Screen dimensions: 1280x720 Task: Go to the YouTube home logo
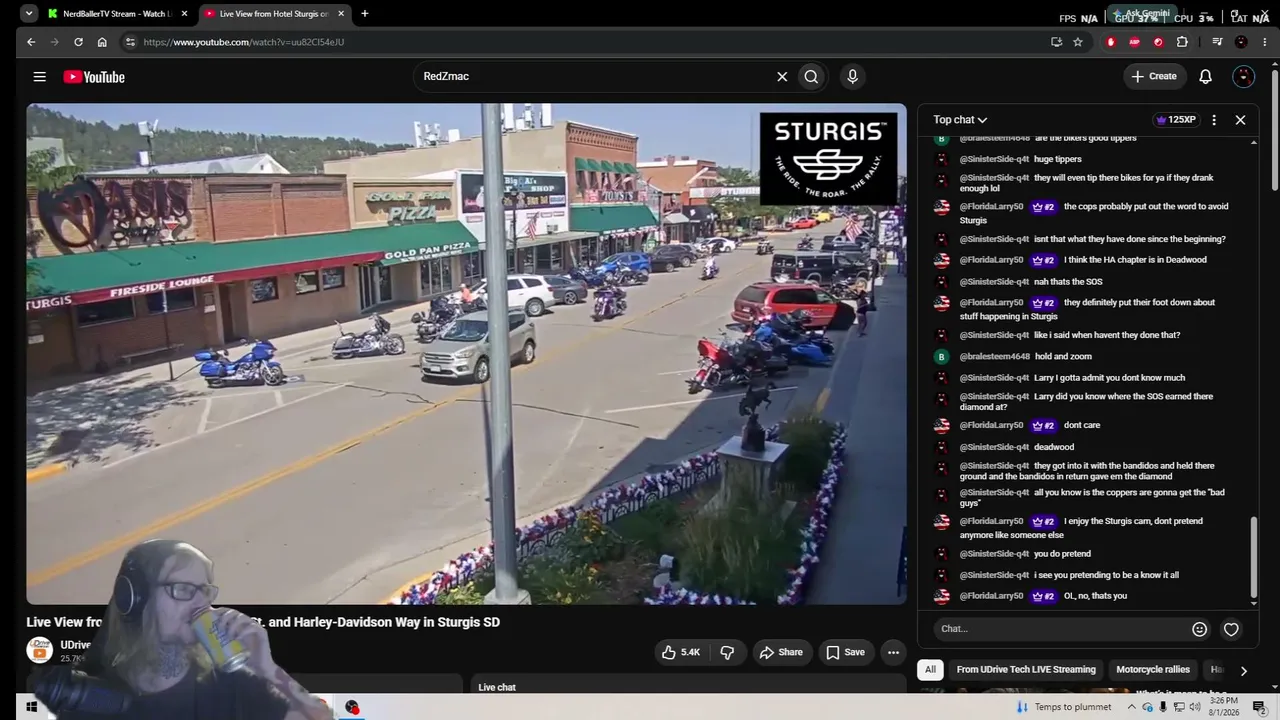(x=94, y=77)
